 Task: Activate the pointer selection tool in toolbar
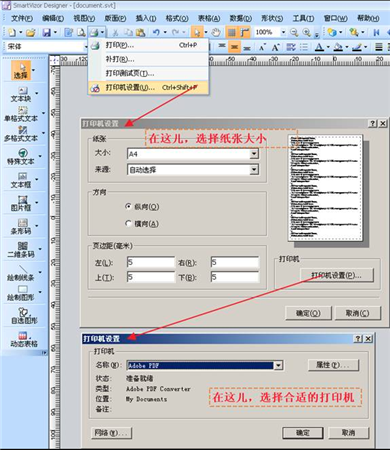[x=197, y=32]
